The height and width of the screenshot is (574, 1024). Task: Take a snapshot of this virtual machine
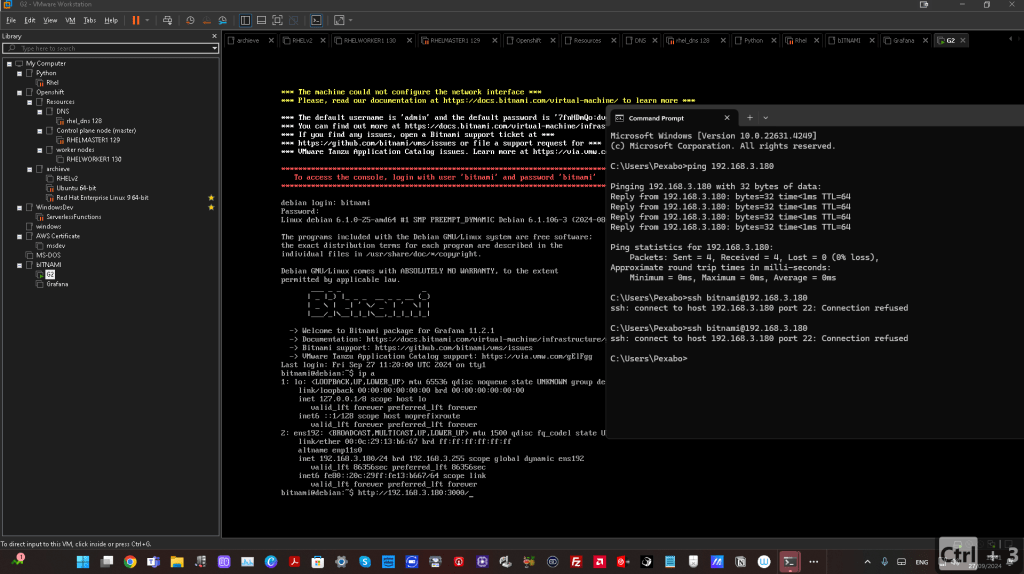tap(190, 20)
